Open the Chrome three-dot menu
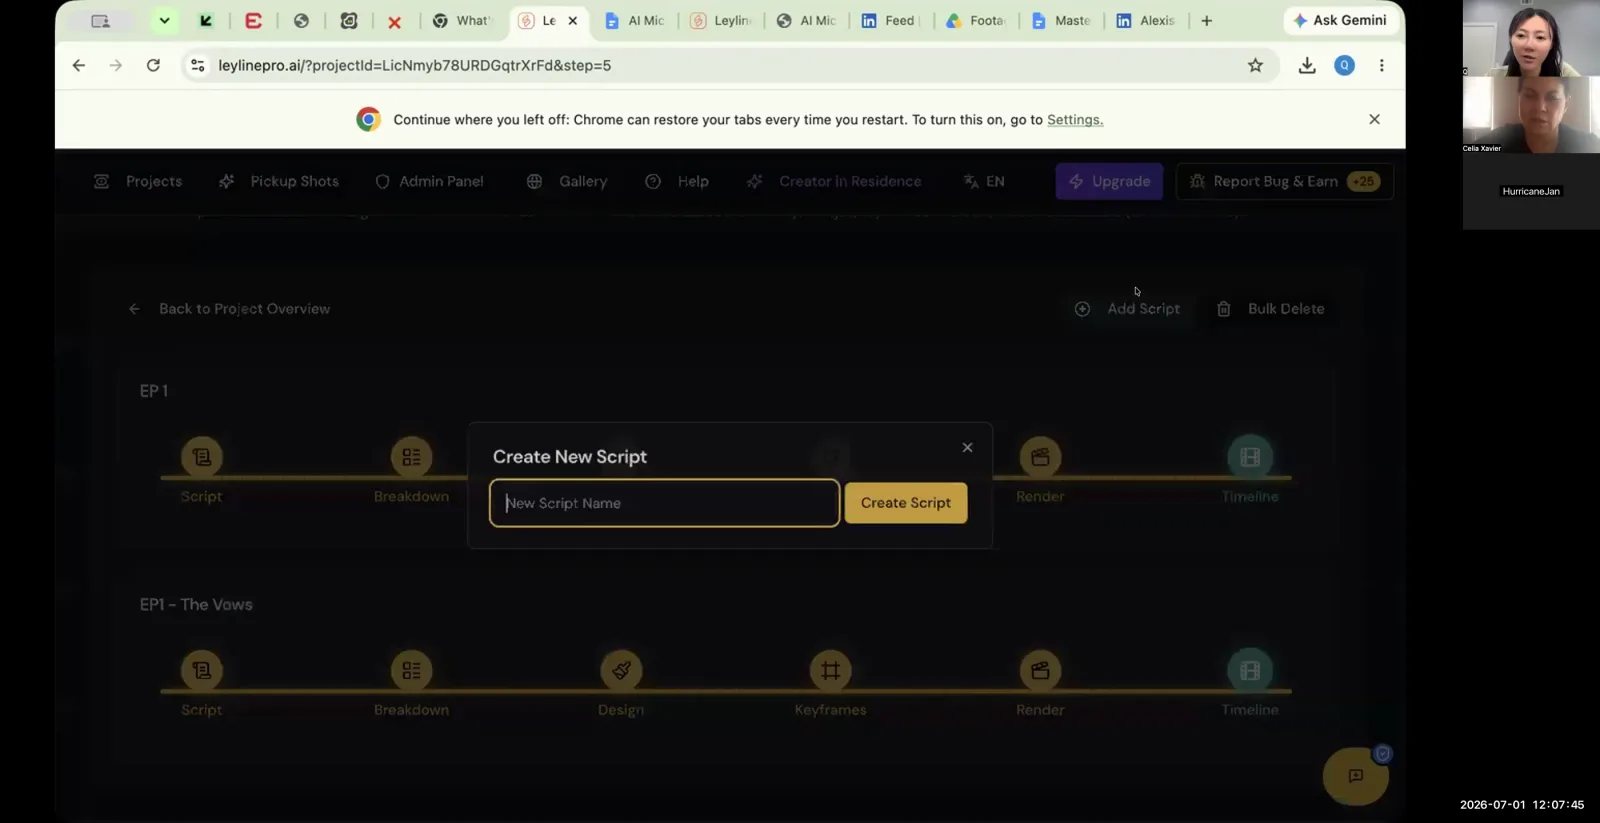 pyautogui.click(x=1381, y=65)
